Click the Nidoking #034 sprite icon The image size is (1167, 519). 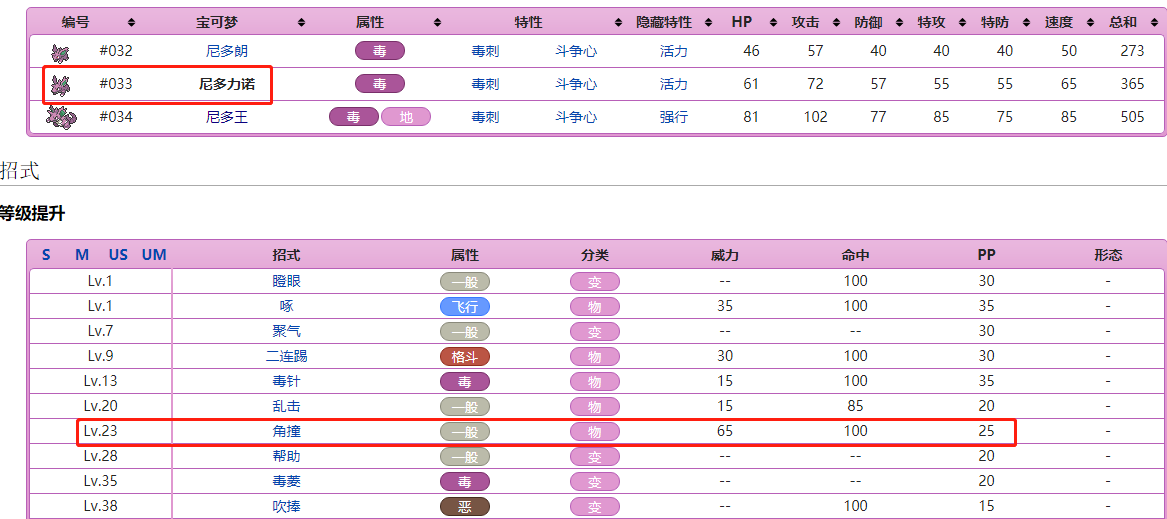click(x=61, y=118)
